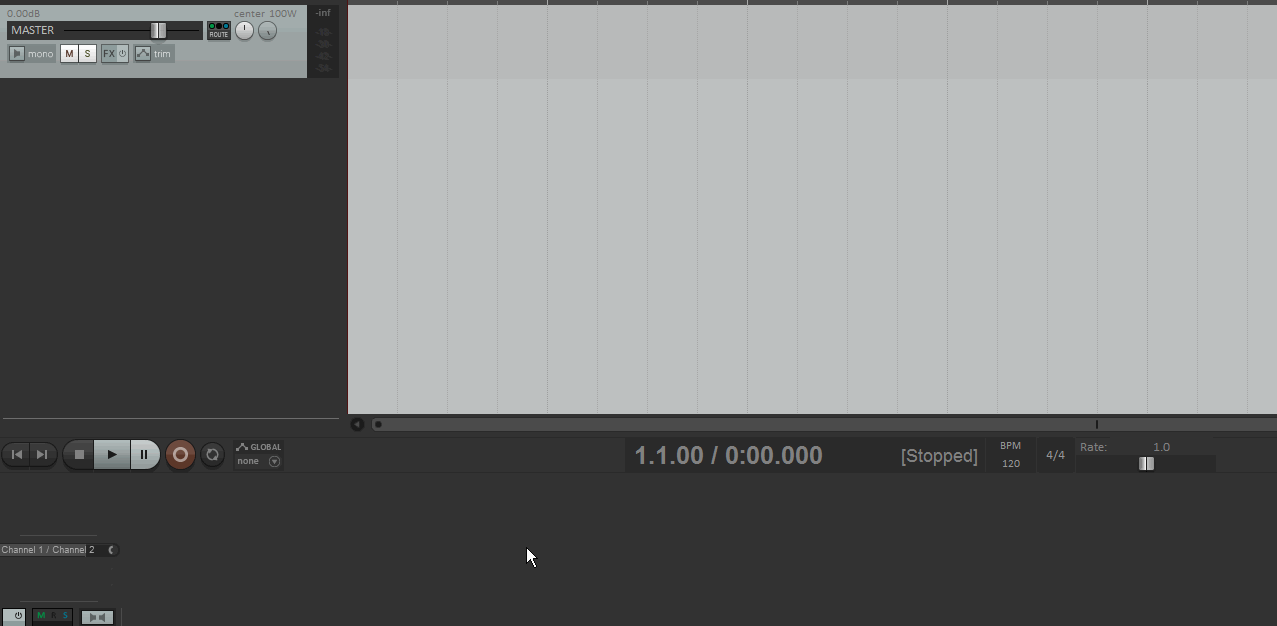Open the 4/4 time signature field
This screenshot has height=626, width=1277.
tap(1055, 455)
